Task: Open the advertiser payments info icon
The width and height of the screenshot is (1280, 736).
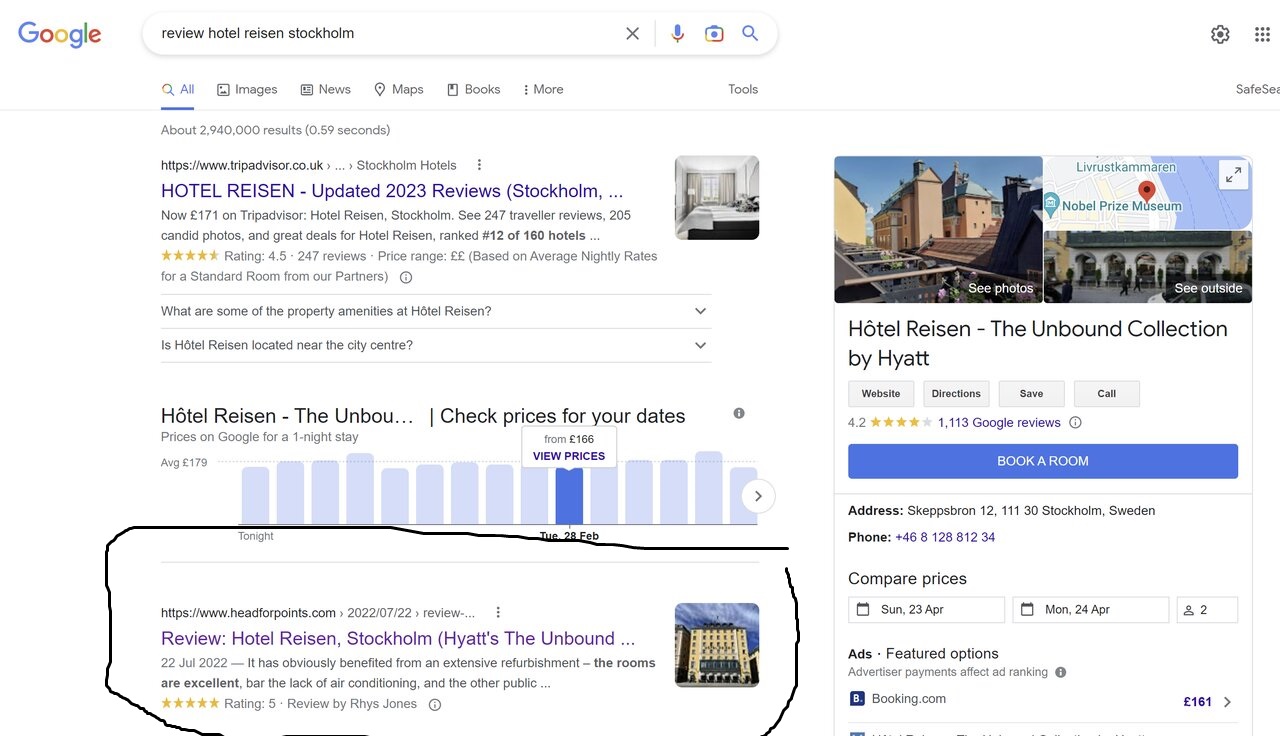Action: 1061,672
